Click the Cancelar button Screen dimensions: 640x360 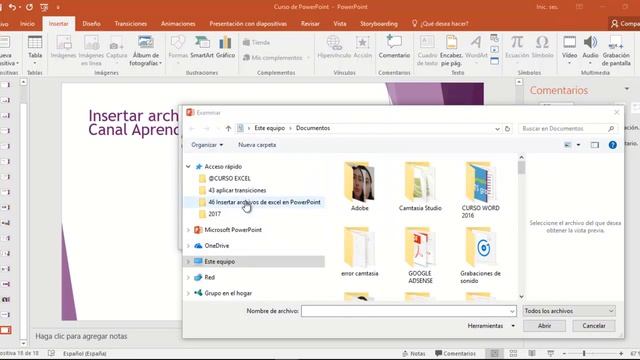594,326
